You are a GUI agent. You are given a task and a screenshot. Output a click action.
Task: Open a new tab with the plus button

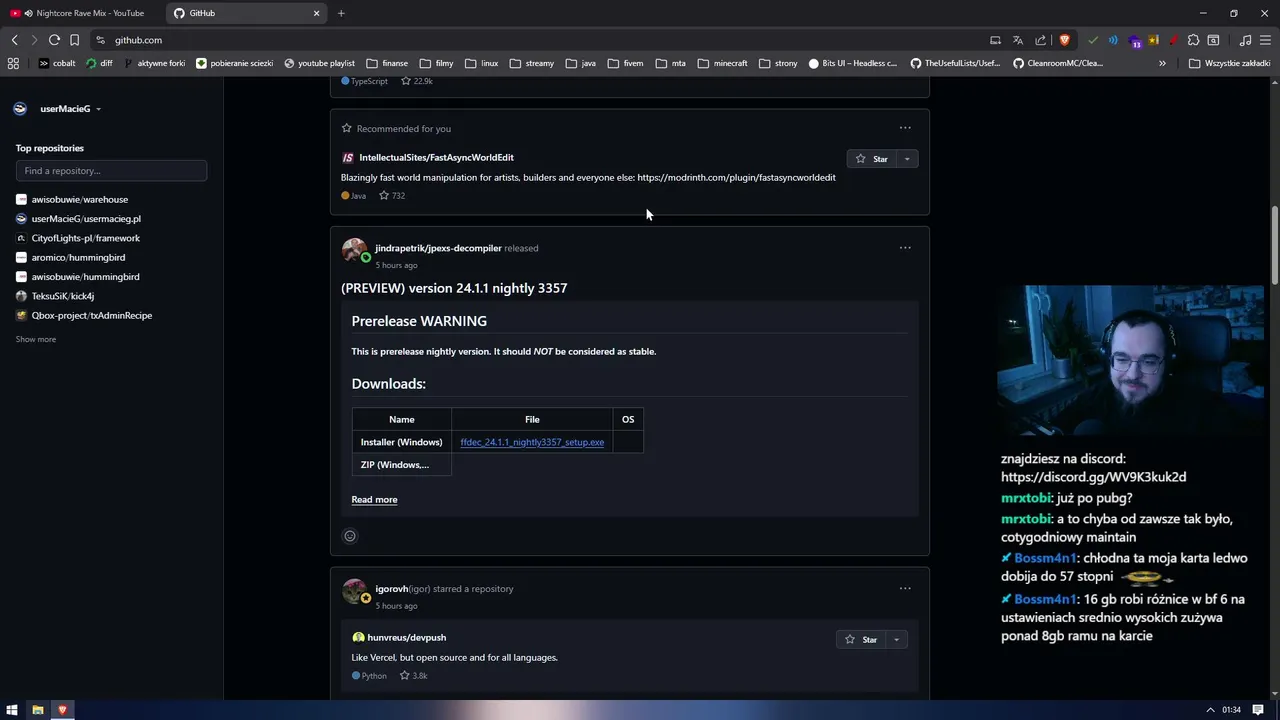(x=341, y=13)
